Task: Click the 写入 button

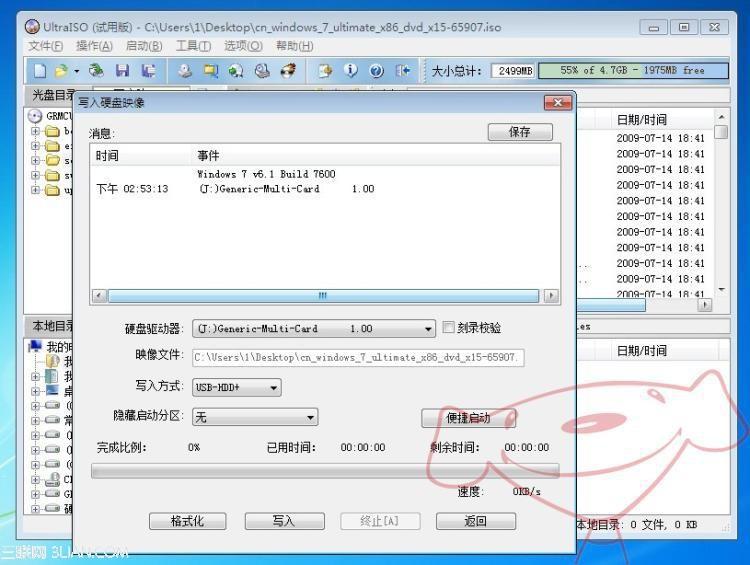Action: pyautogui.click(x=285, y=521)
